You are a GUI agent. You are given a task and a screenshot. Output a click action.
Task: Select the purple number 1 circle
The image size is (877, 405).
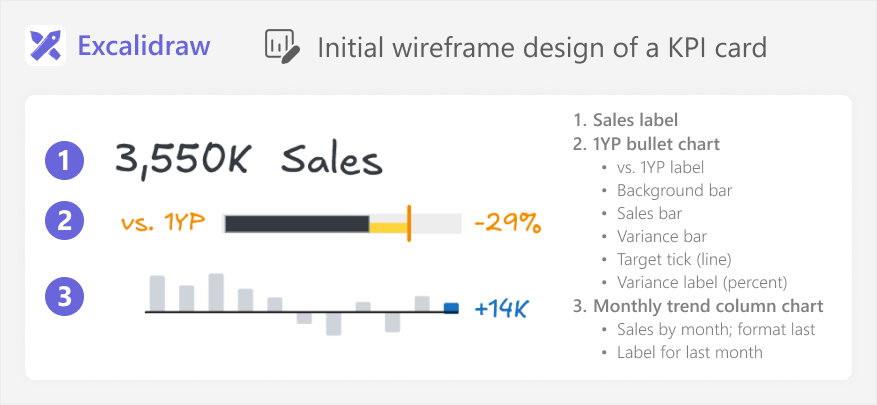(x=64, y=161)
